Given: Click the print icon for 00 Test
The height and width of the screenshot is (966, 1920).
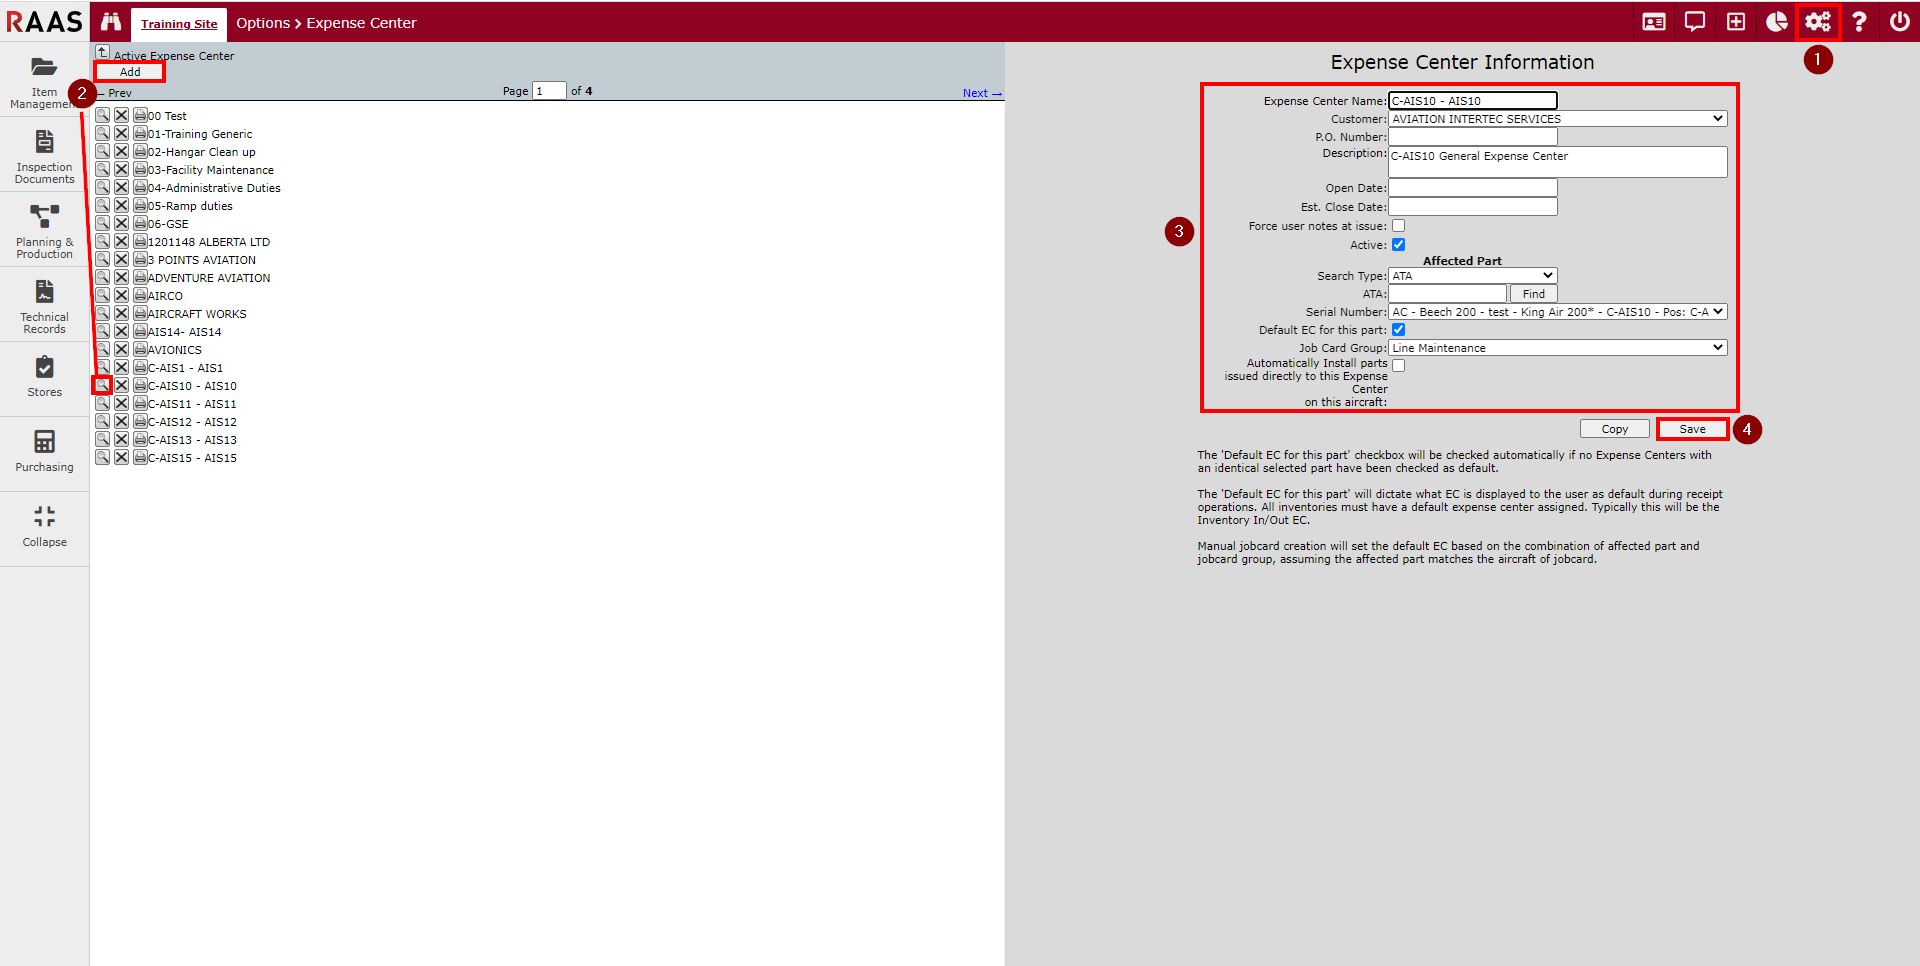Looking at the screenshot, I should 140,115.
